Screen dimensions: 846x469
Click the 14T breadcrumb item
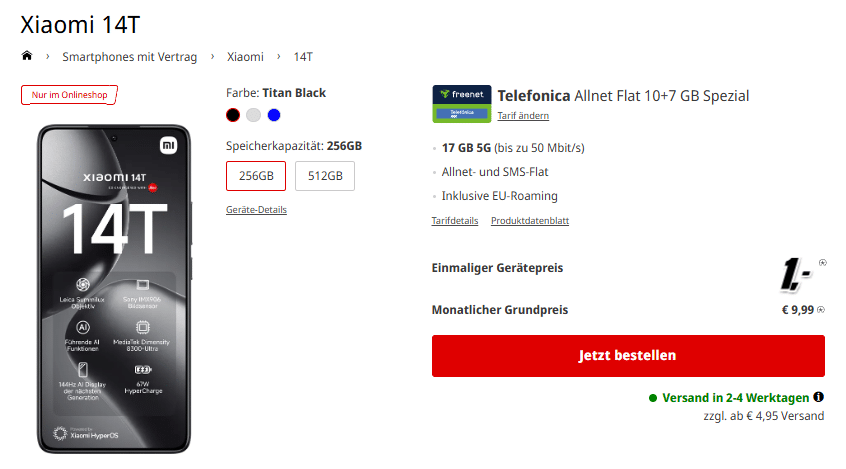pyautogui.click(x=303, y=57)
